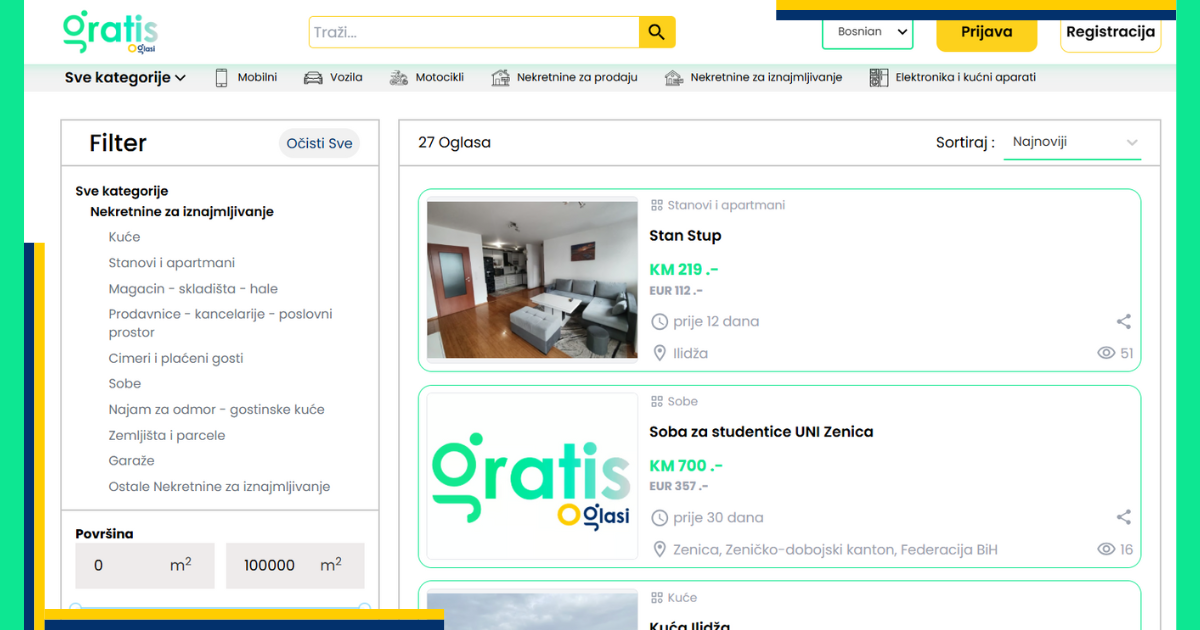This screenshot has width=1200, height=630.
Task: Click the magnifier search button
Action: coord(657,32)
